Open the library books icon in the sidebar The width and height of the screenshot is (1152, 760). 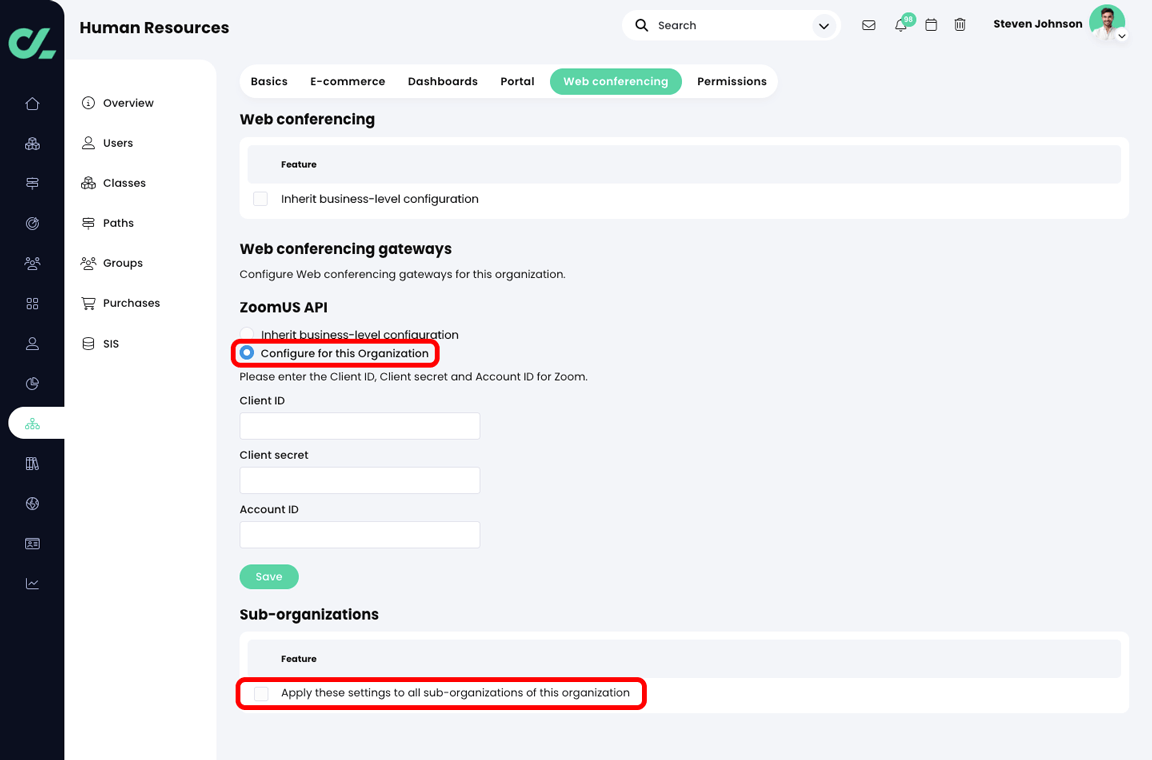pos(32,463)
